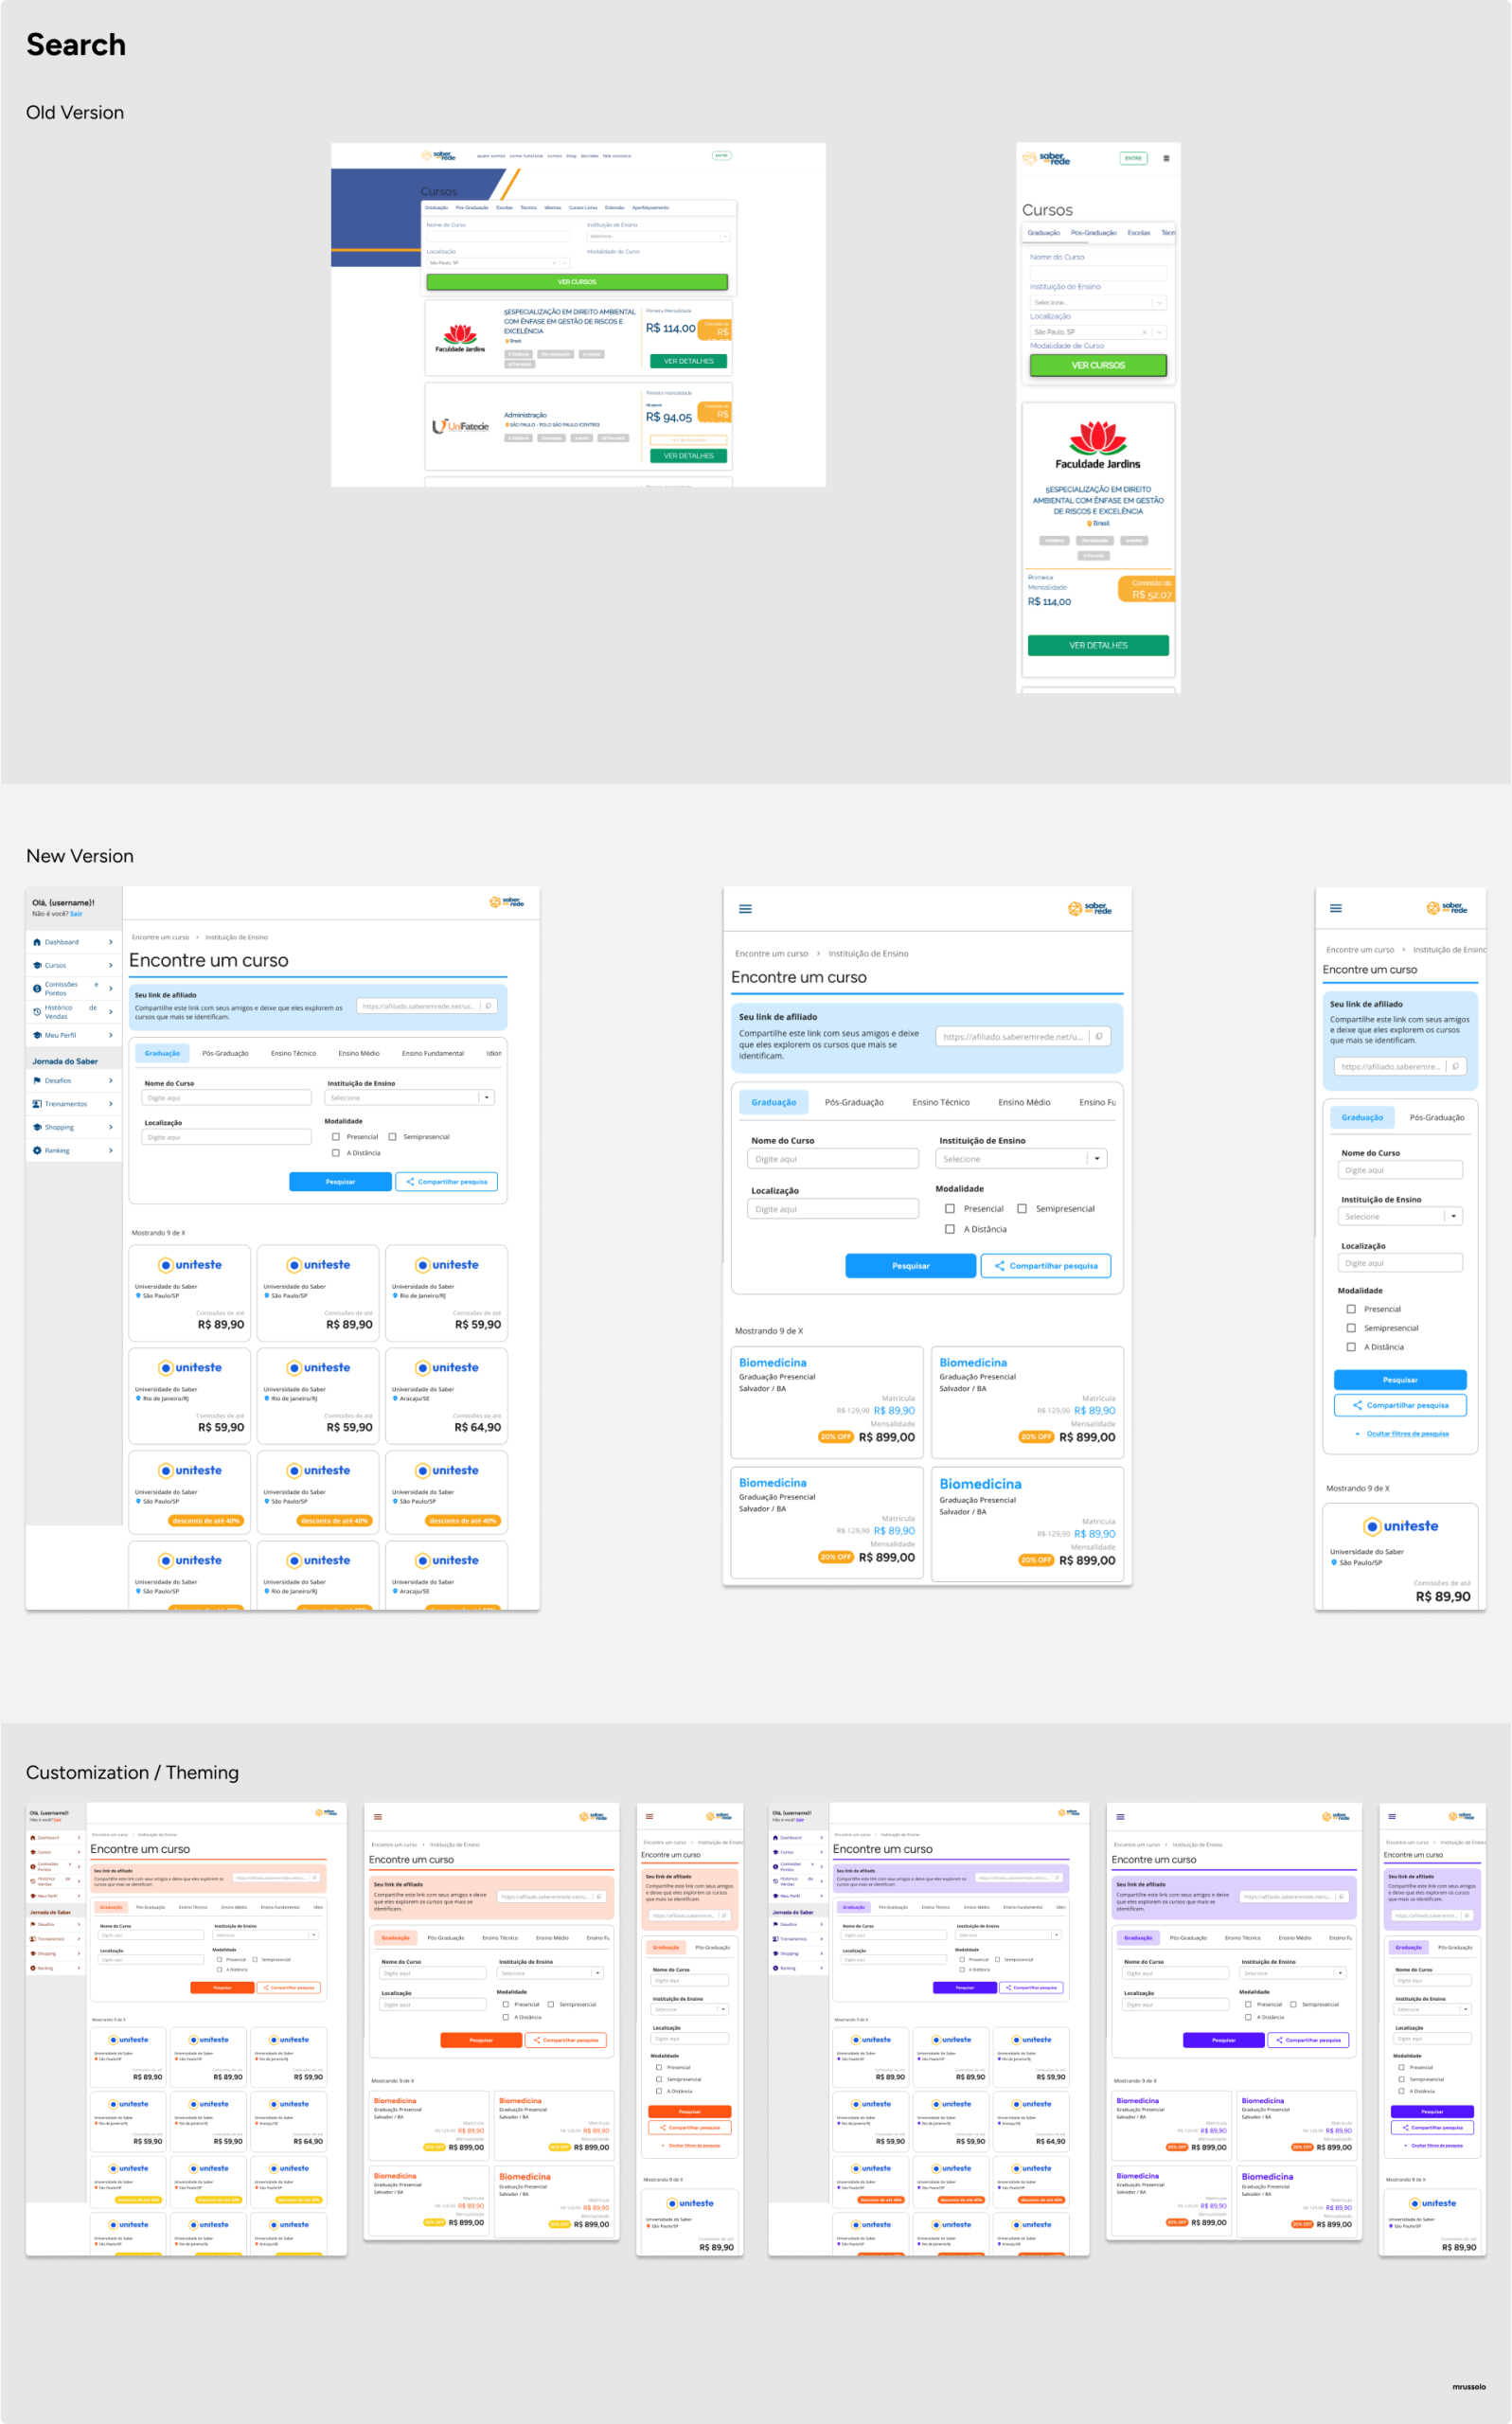Check Semipresencial checkbox in New Version desktop mockup

pos(393,1137)
